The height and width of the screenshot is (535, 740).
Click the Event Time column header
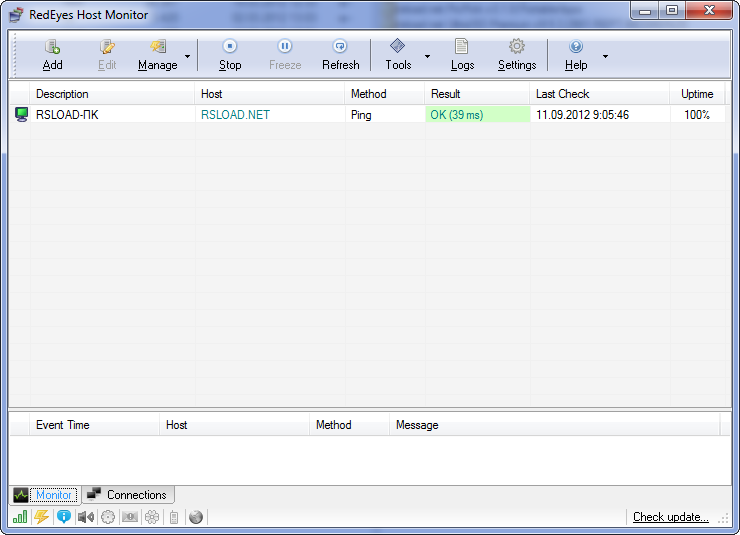94,425
